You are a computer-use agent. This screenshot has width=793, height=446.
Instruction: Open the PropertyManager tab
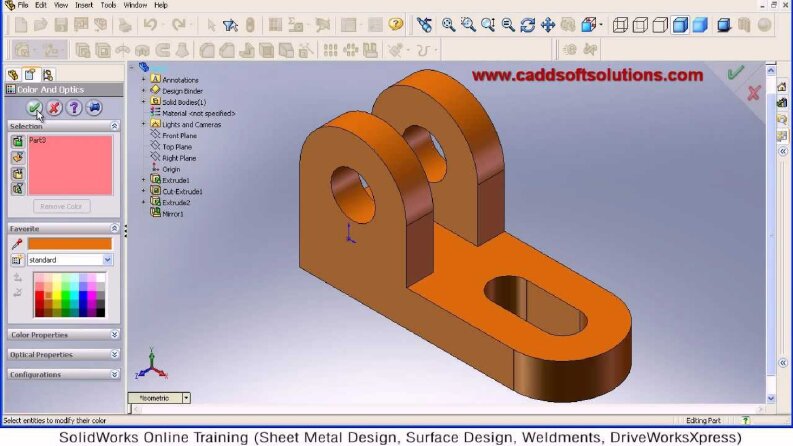coord(30,75)
